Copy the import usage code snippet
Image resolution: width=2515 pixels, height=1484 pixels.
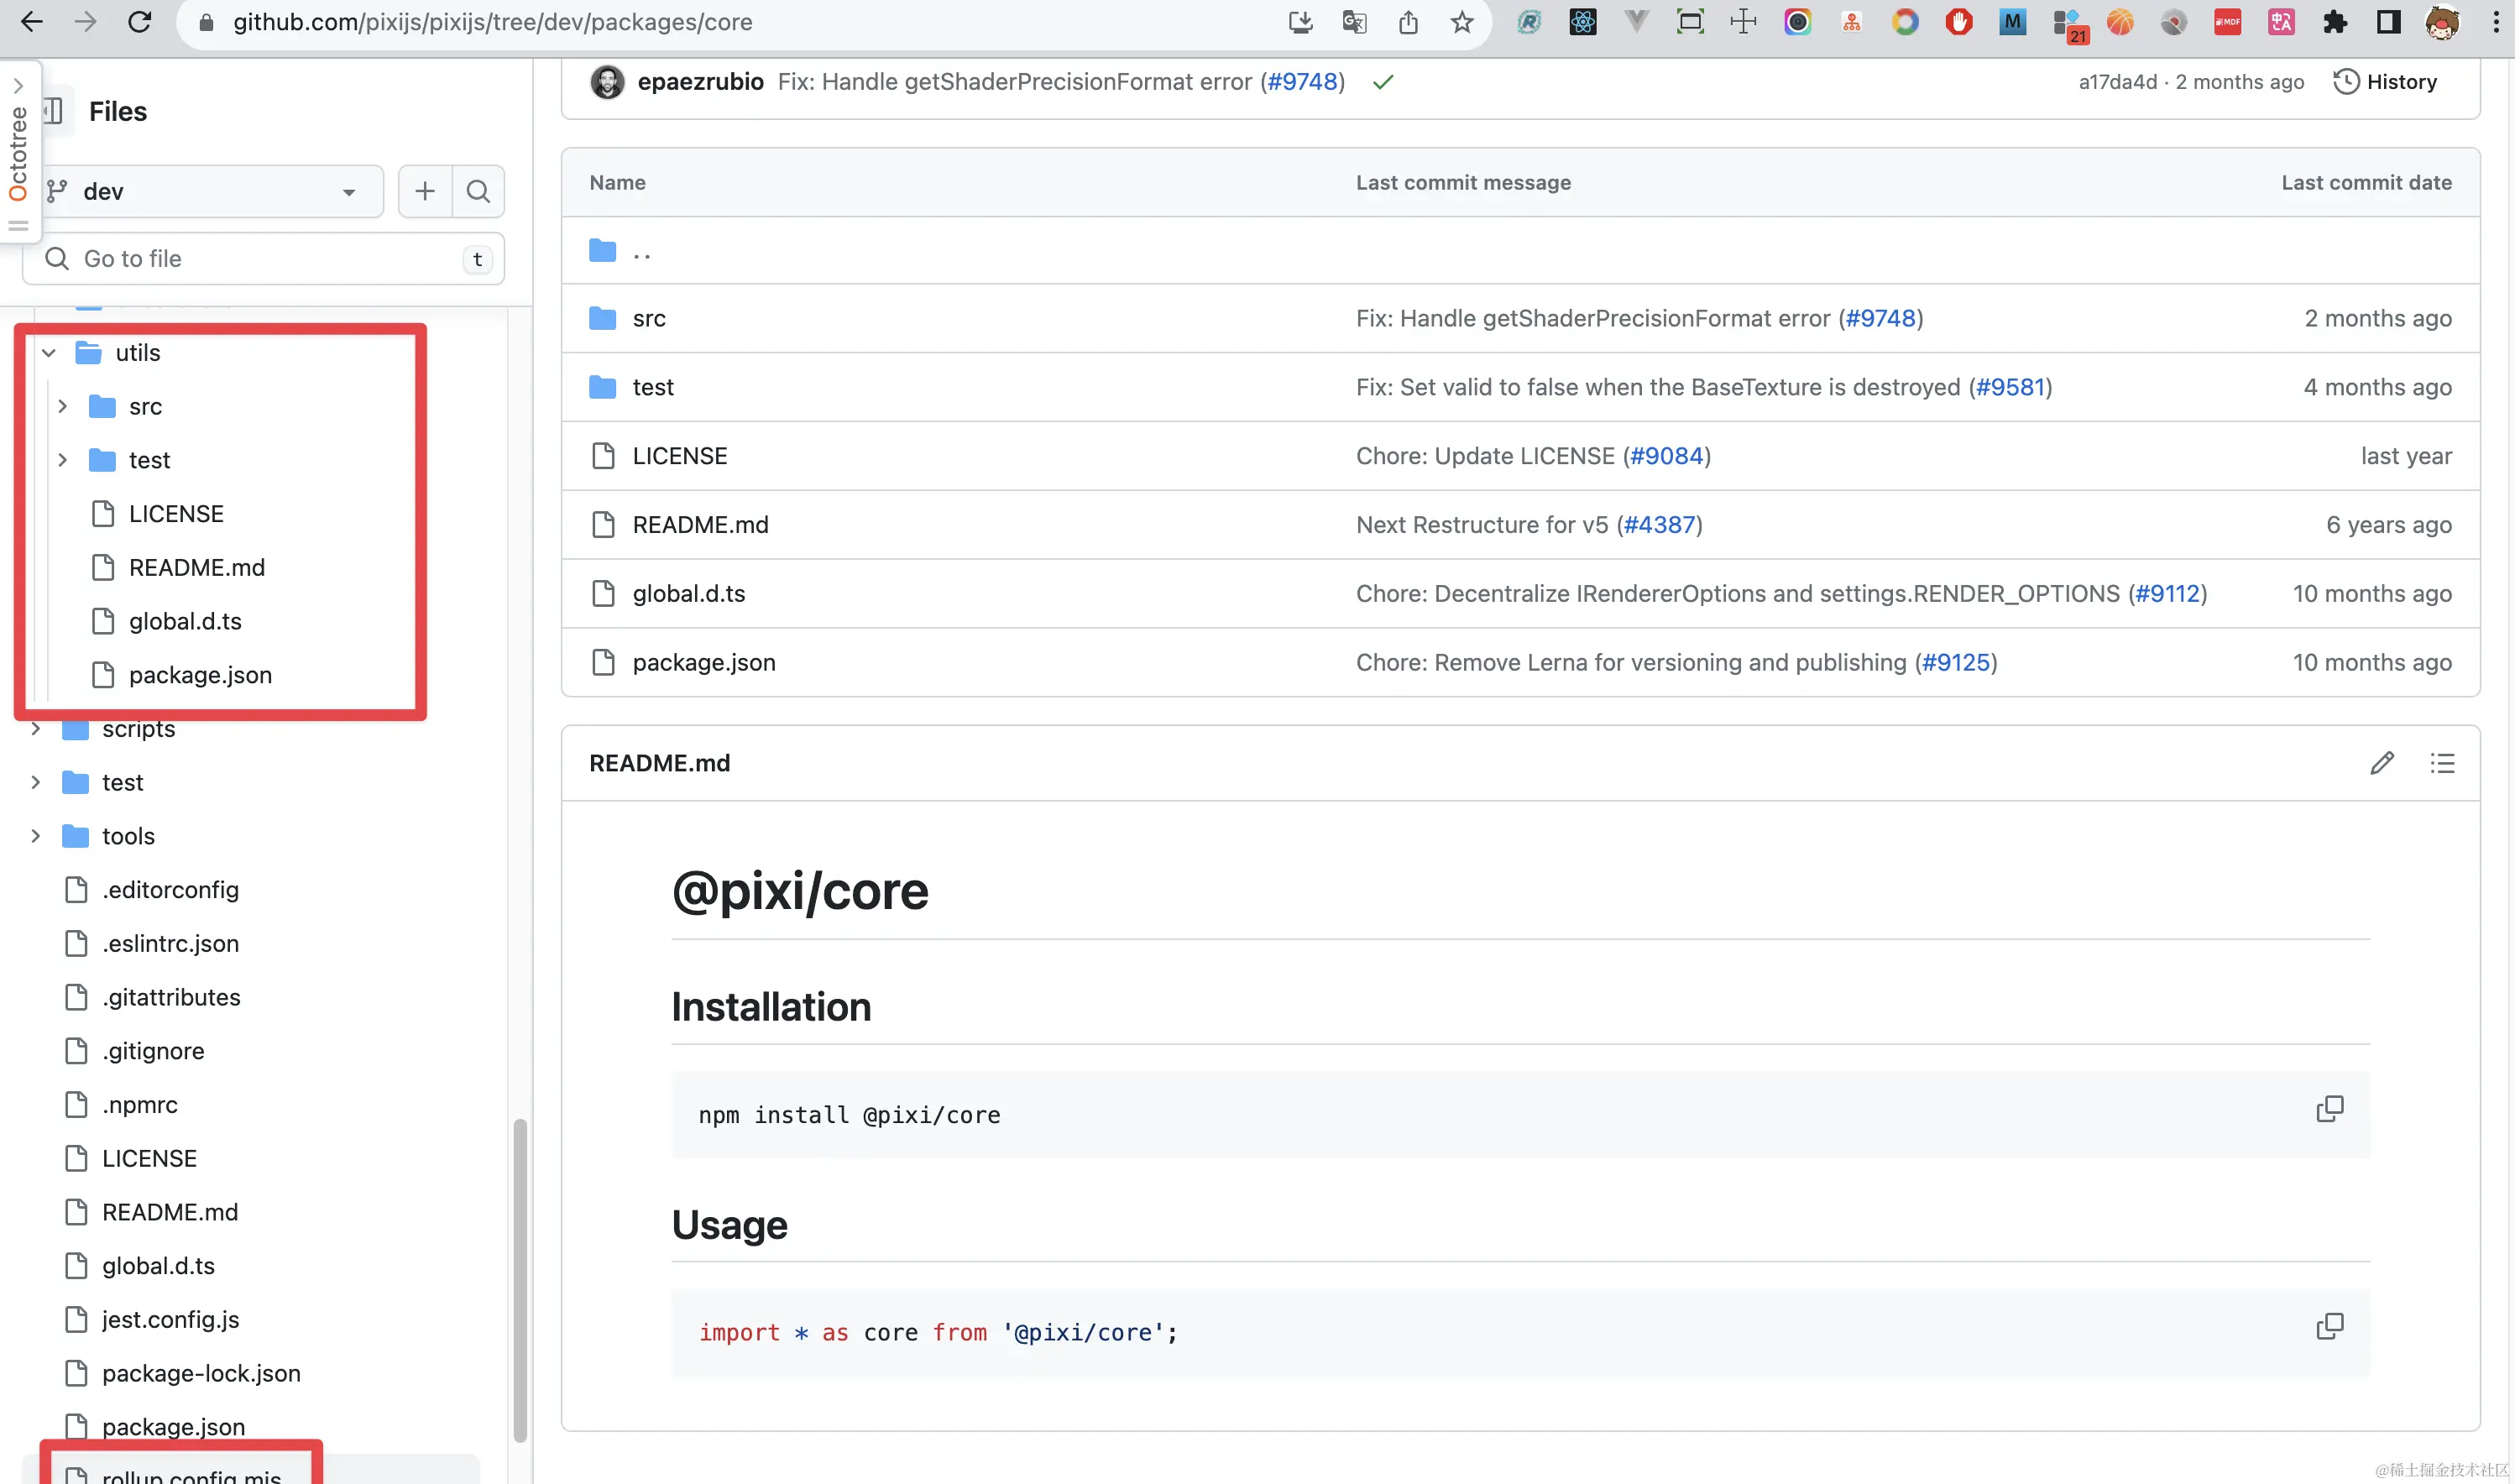2329,1327
